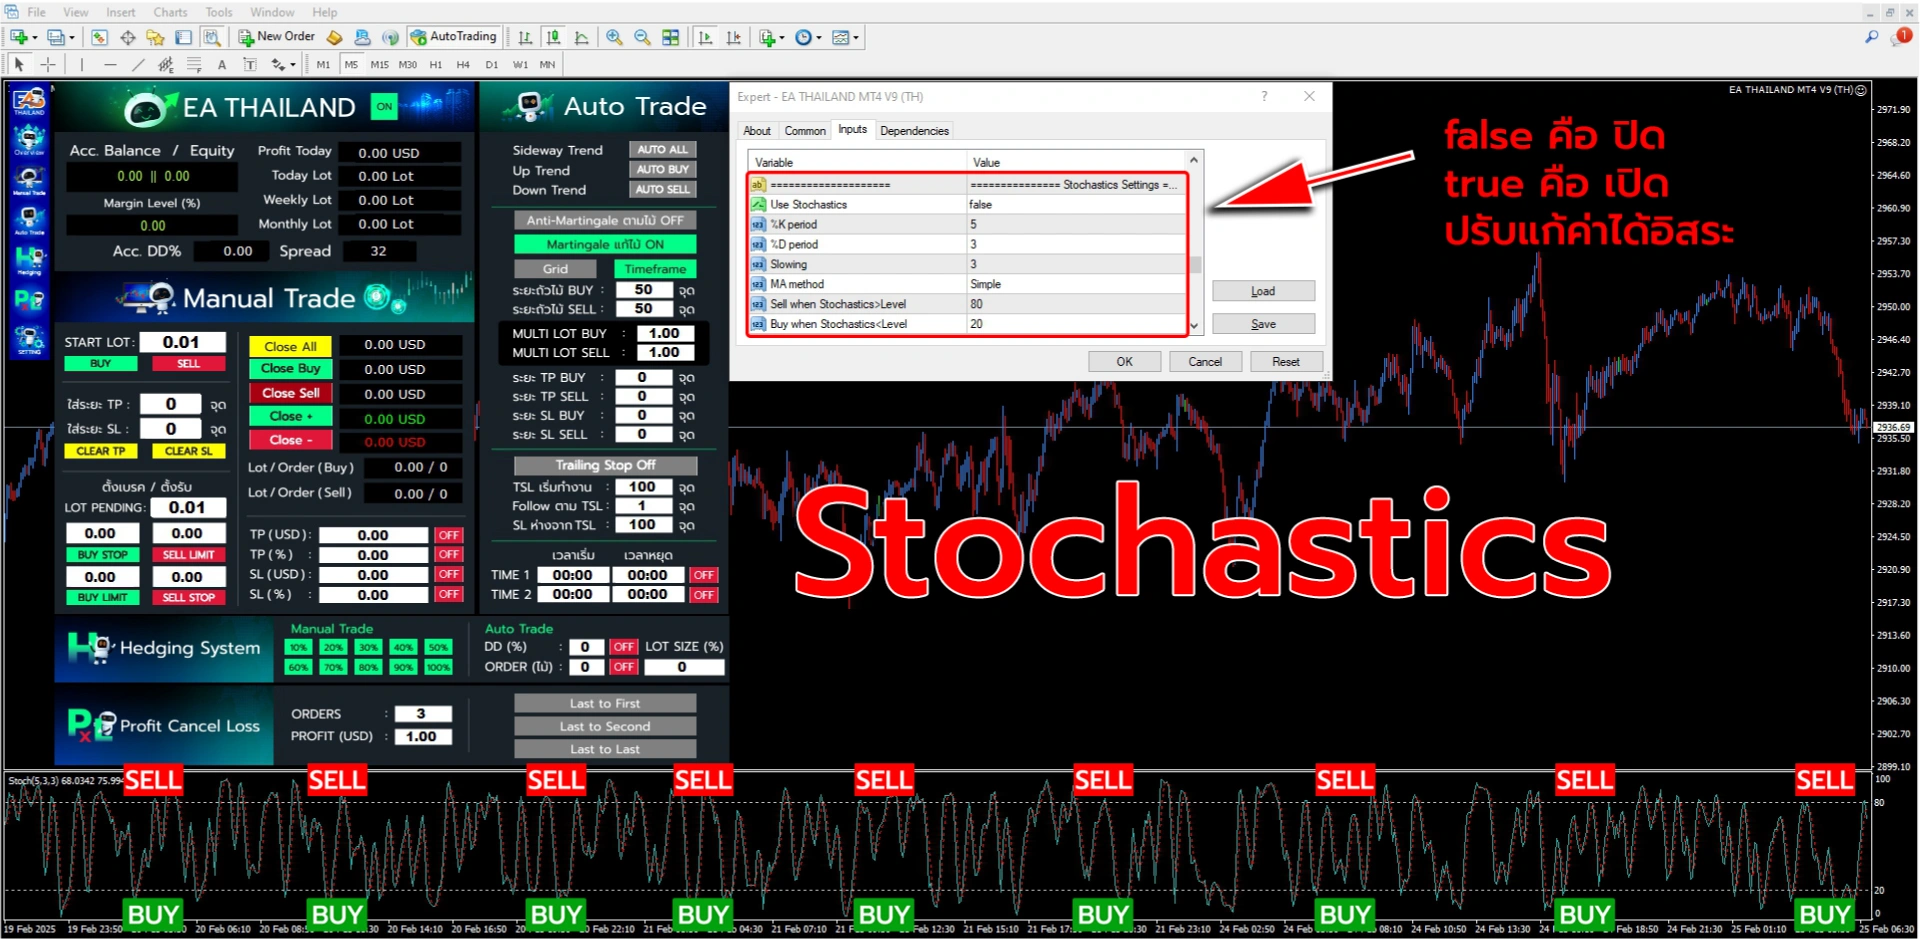The width and height of the screenshot is (1920, 940).
Task: Click the Hedging sidebar icon
Action: click(x=29, y=261)
